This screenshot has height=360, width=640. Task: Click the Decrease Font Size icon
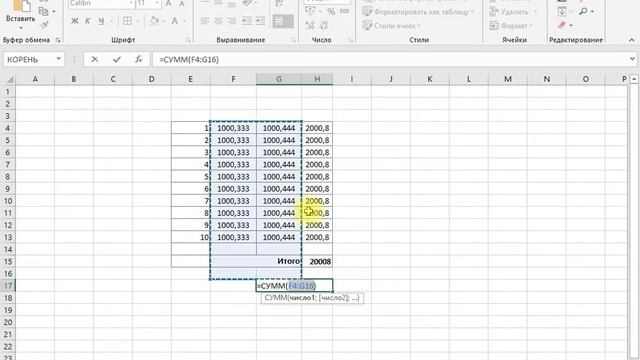[182, 4]
